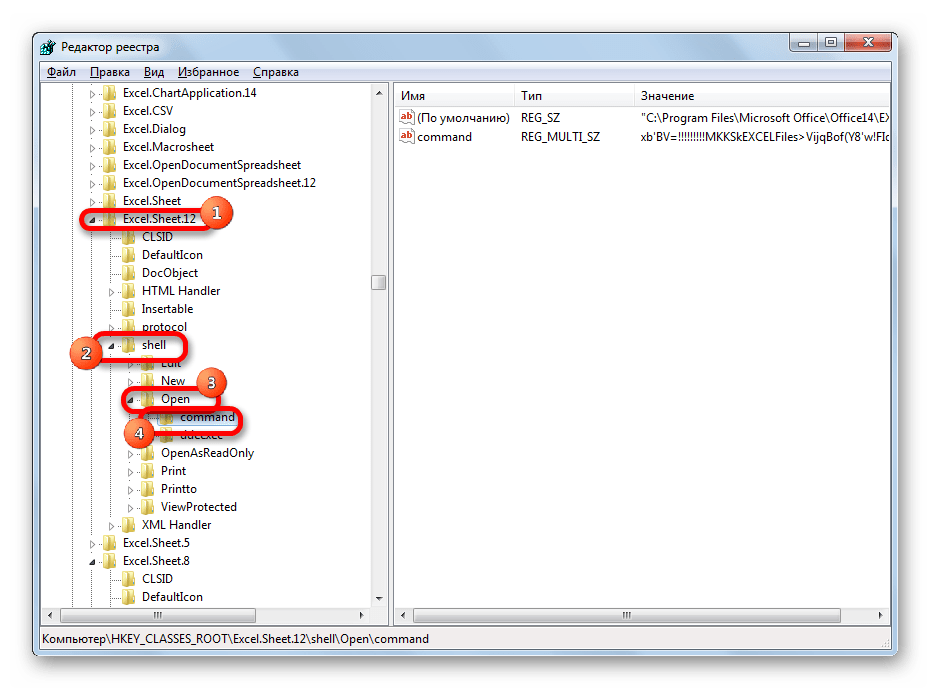The width and height of the screenshot is (931, 689).
Task: Click the XML Handler folder icon
Action: tap(128, 524)
